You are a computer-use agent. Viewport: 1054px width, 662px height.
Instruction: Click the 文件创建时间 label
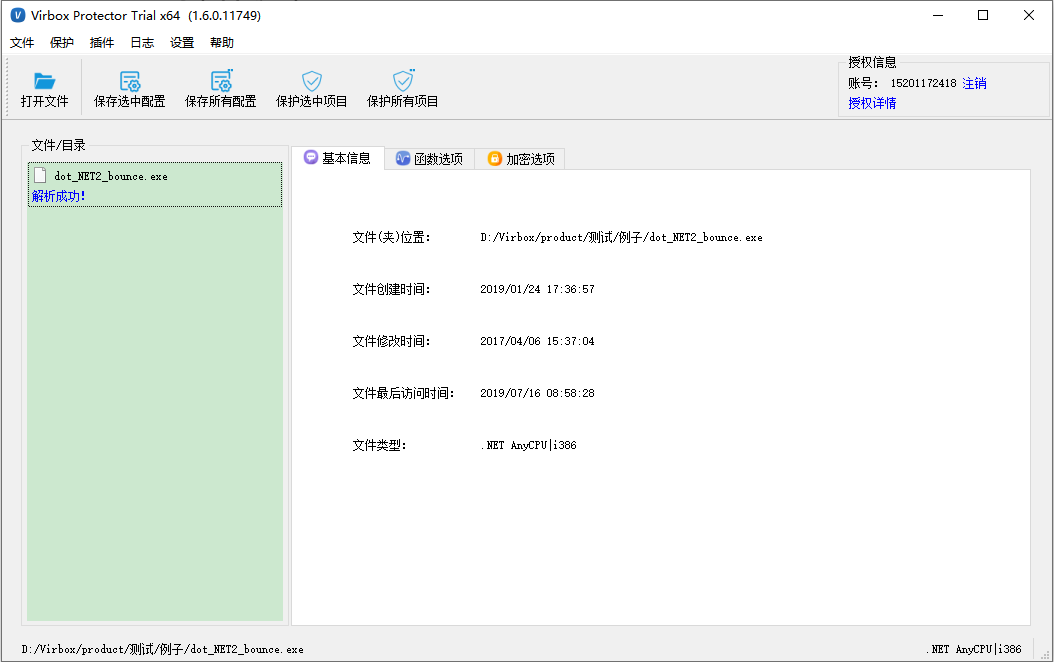point(391,290)
